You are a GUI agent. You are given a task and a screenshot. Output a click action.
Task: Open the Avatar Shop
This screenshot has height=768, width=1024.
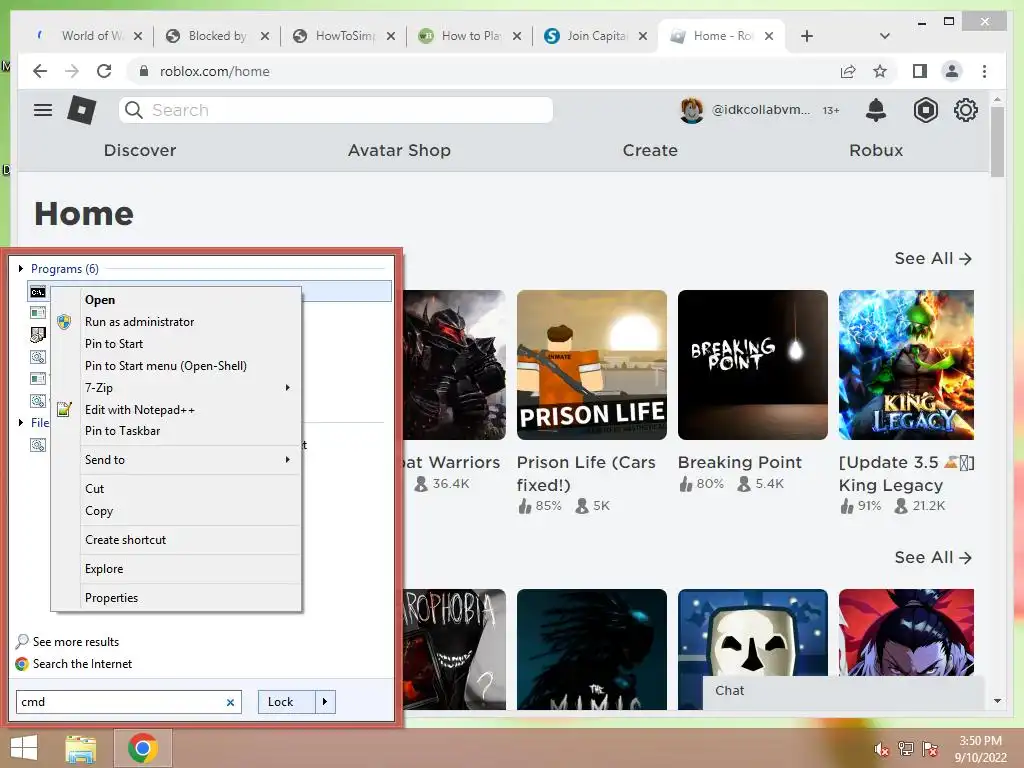point(399,150)
